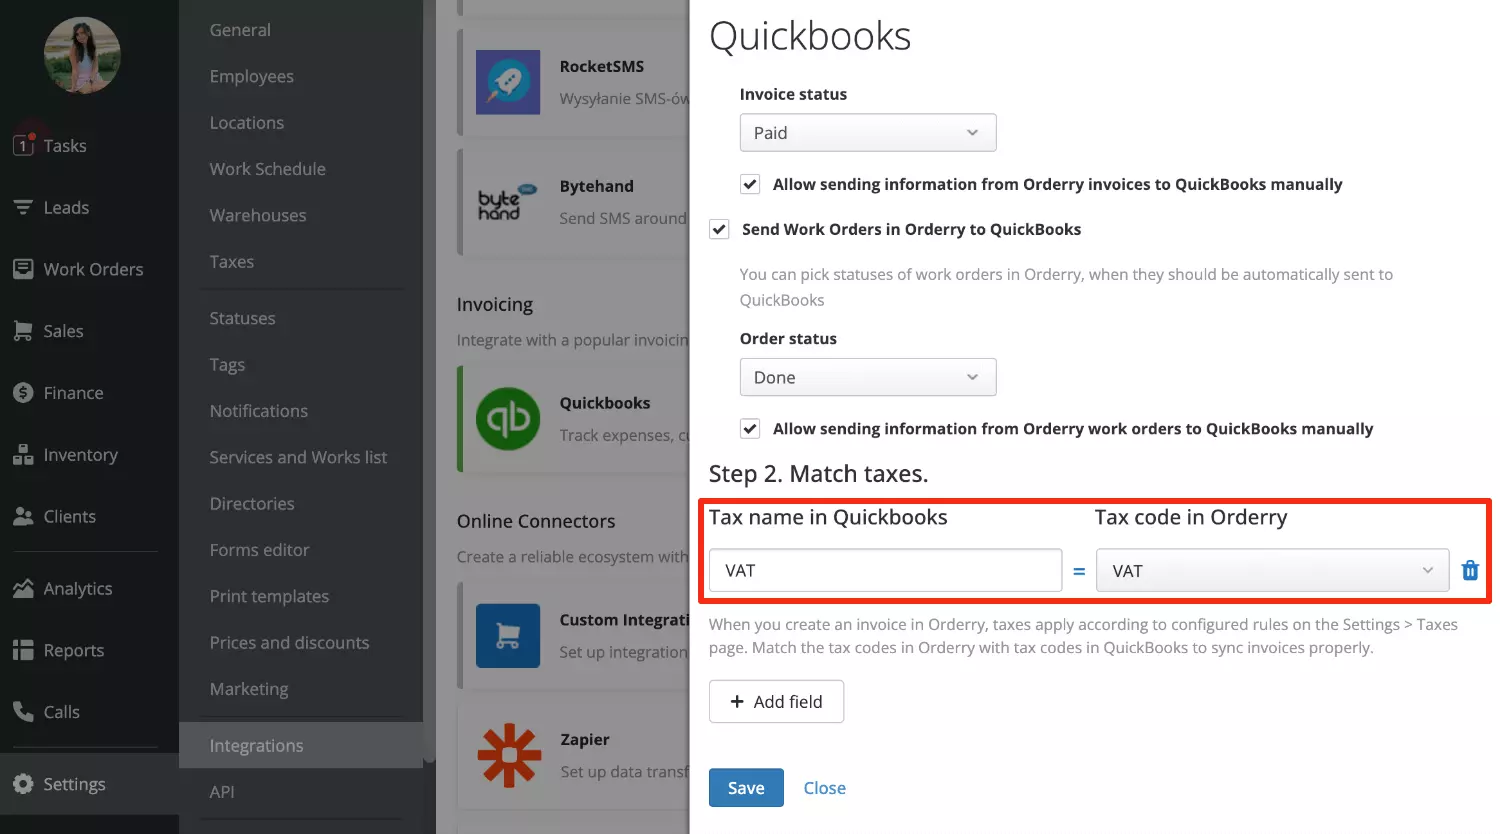Screen dimensions: 1500x834
Task: Click the Tax name in Quickbooks field
Action: 885,570
